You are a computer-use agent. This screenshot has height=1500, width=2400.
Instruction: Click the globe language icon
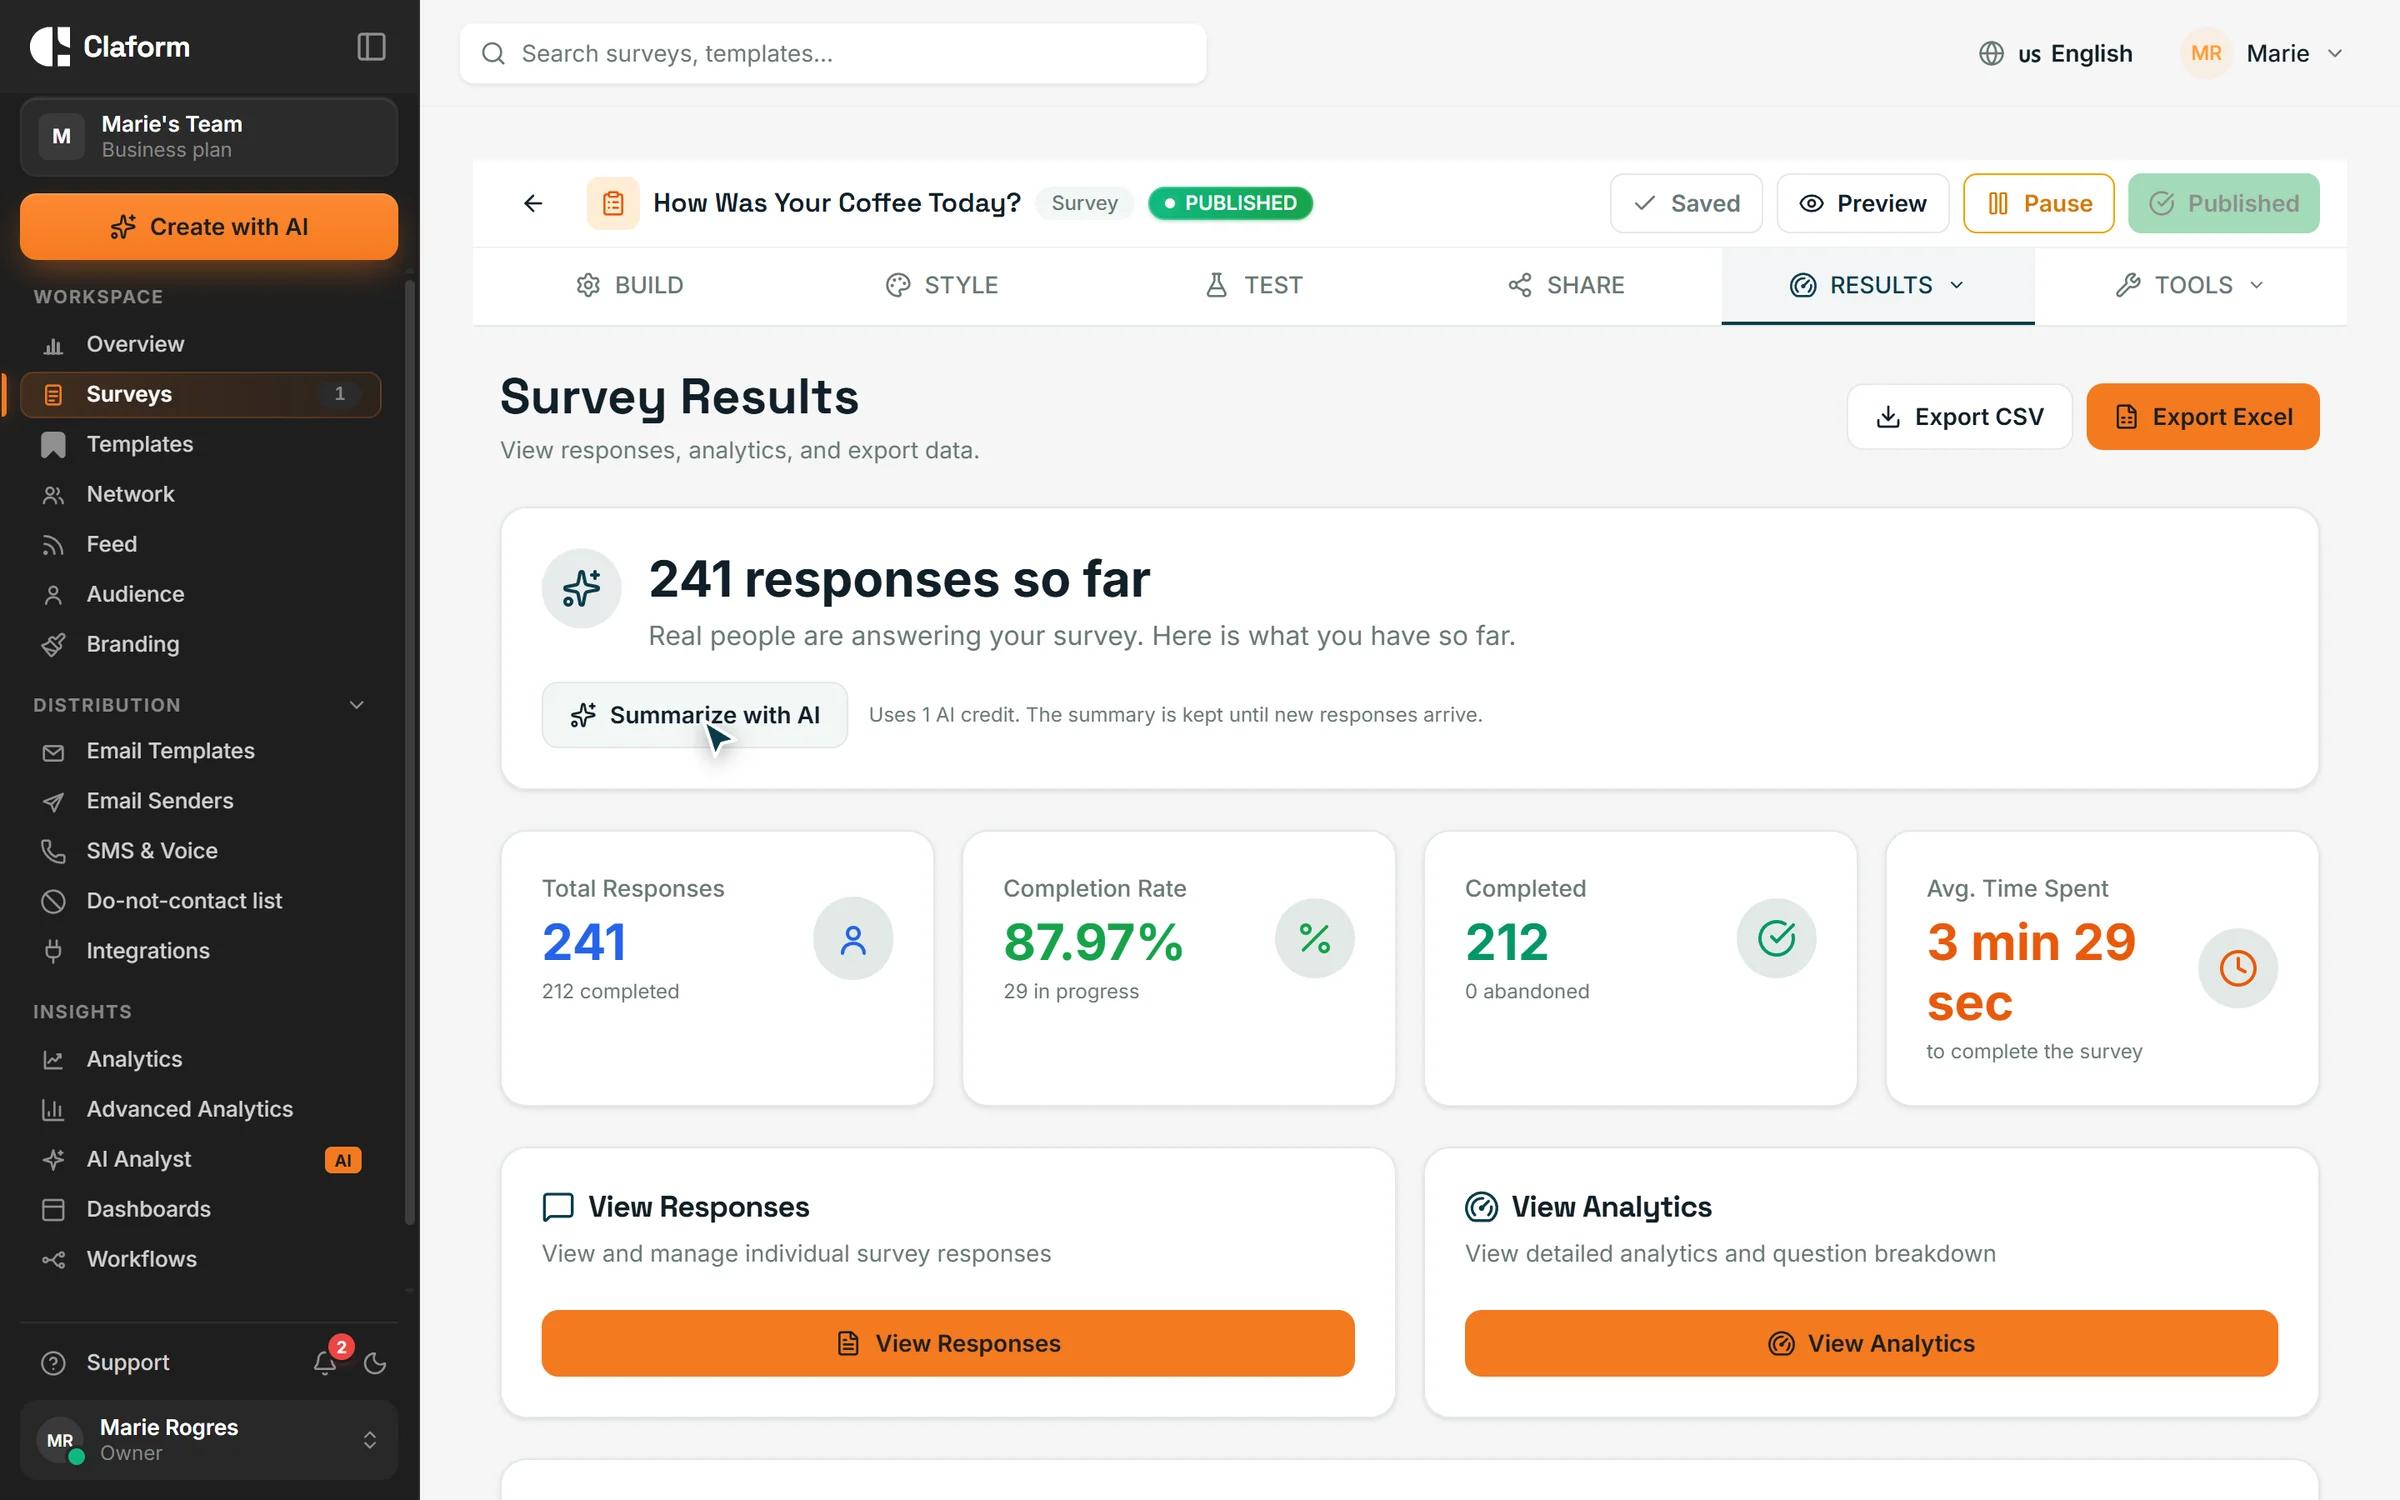[1991, 53]
